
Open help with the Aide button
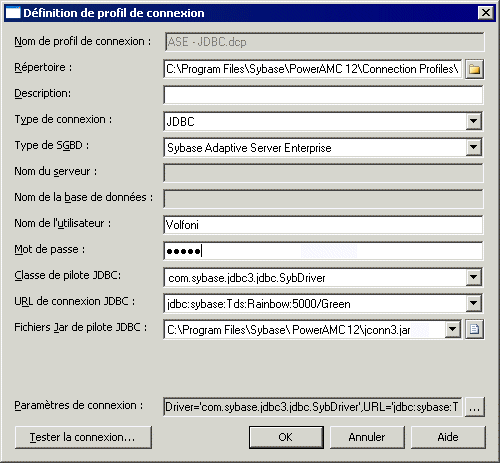[x=448, y=437]
